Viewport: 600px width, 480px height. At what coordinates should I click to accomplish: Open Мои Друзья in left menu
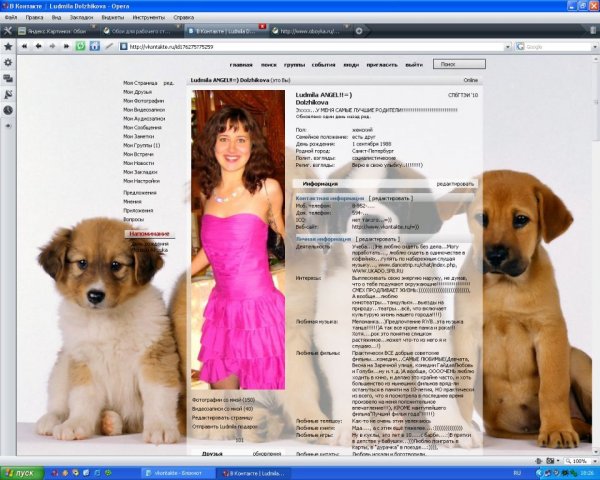point(137,92)
